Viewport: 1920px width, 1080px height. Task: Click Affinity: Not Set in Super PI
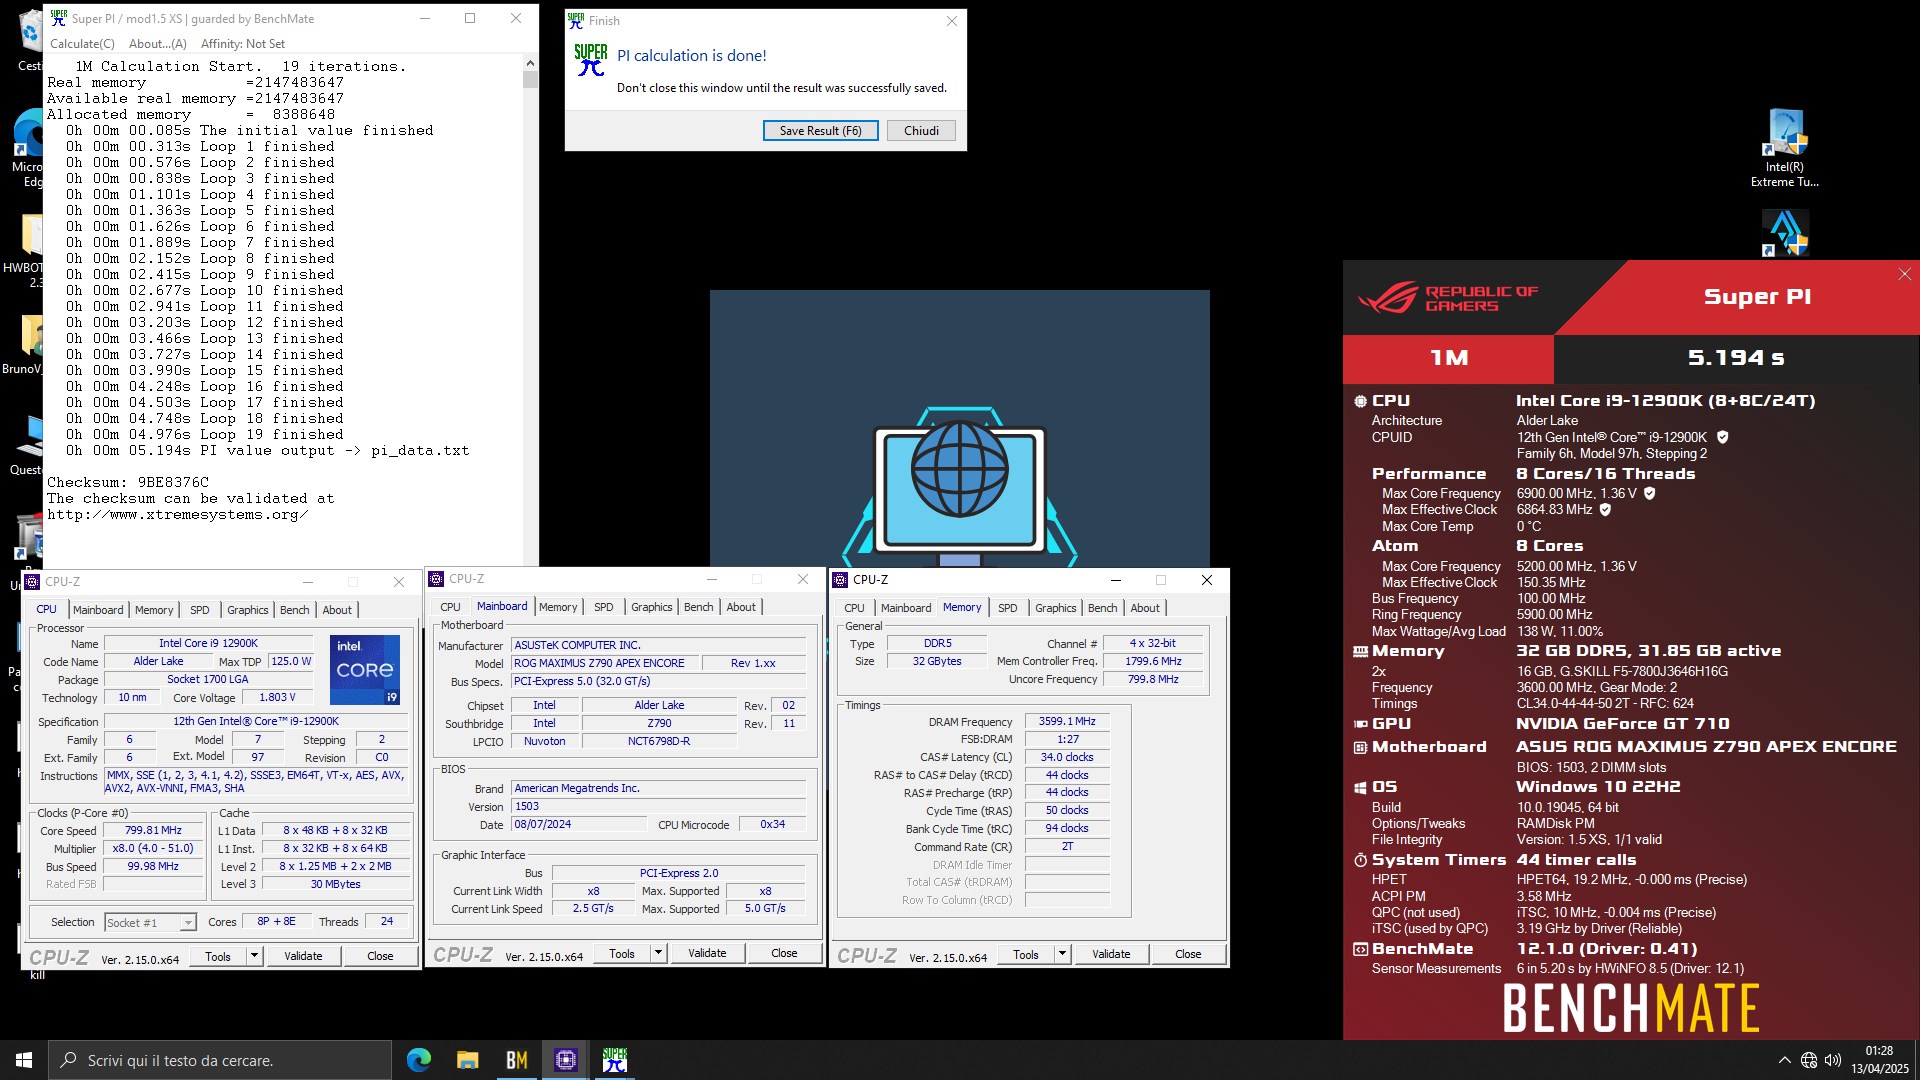[x=243, y=44]
